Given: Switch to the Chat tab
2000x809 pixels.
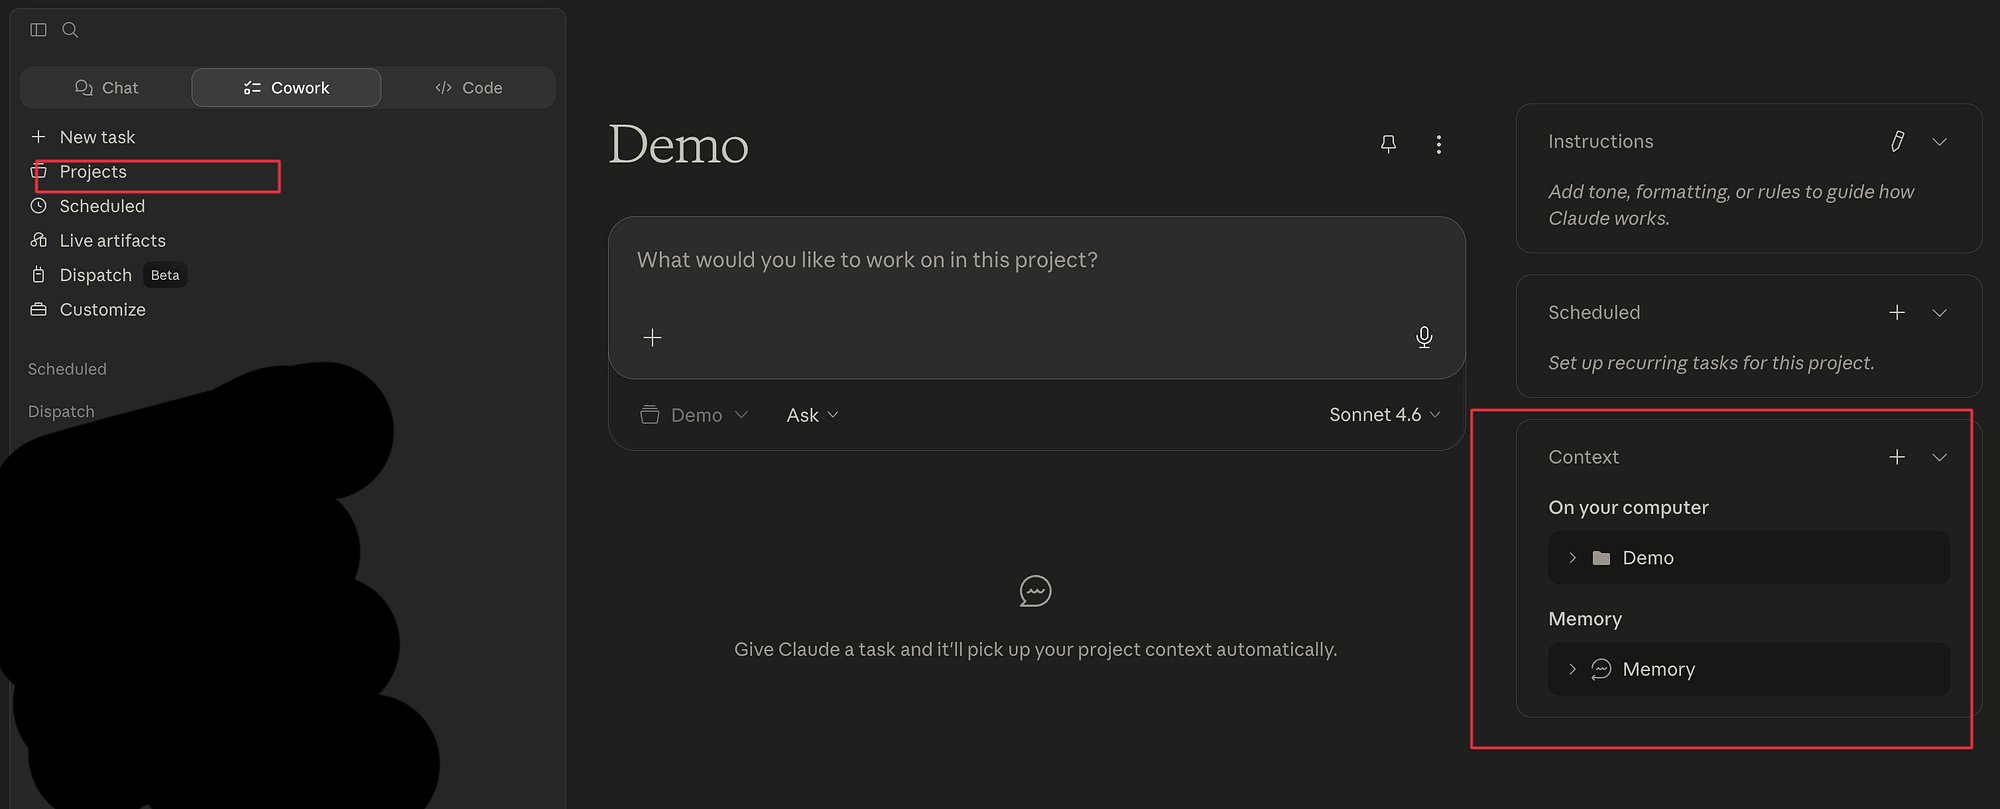Looking at the screenshot, I should pos(106,88).
